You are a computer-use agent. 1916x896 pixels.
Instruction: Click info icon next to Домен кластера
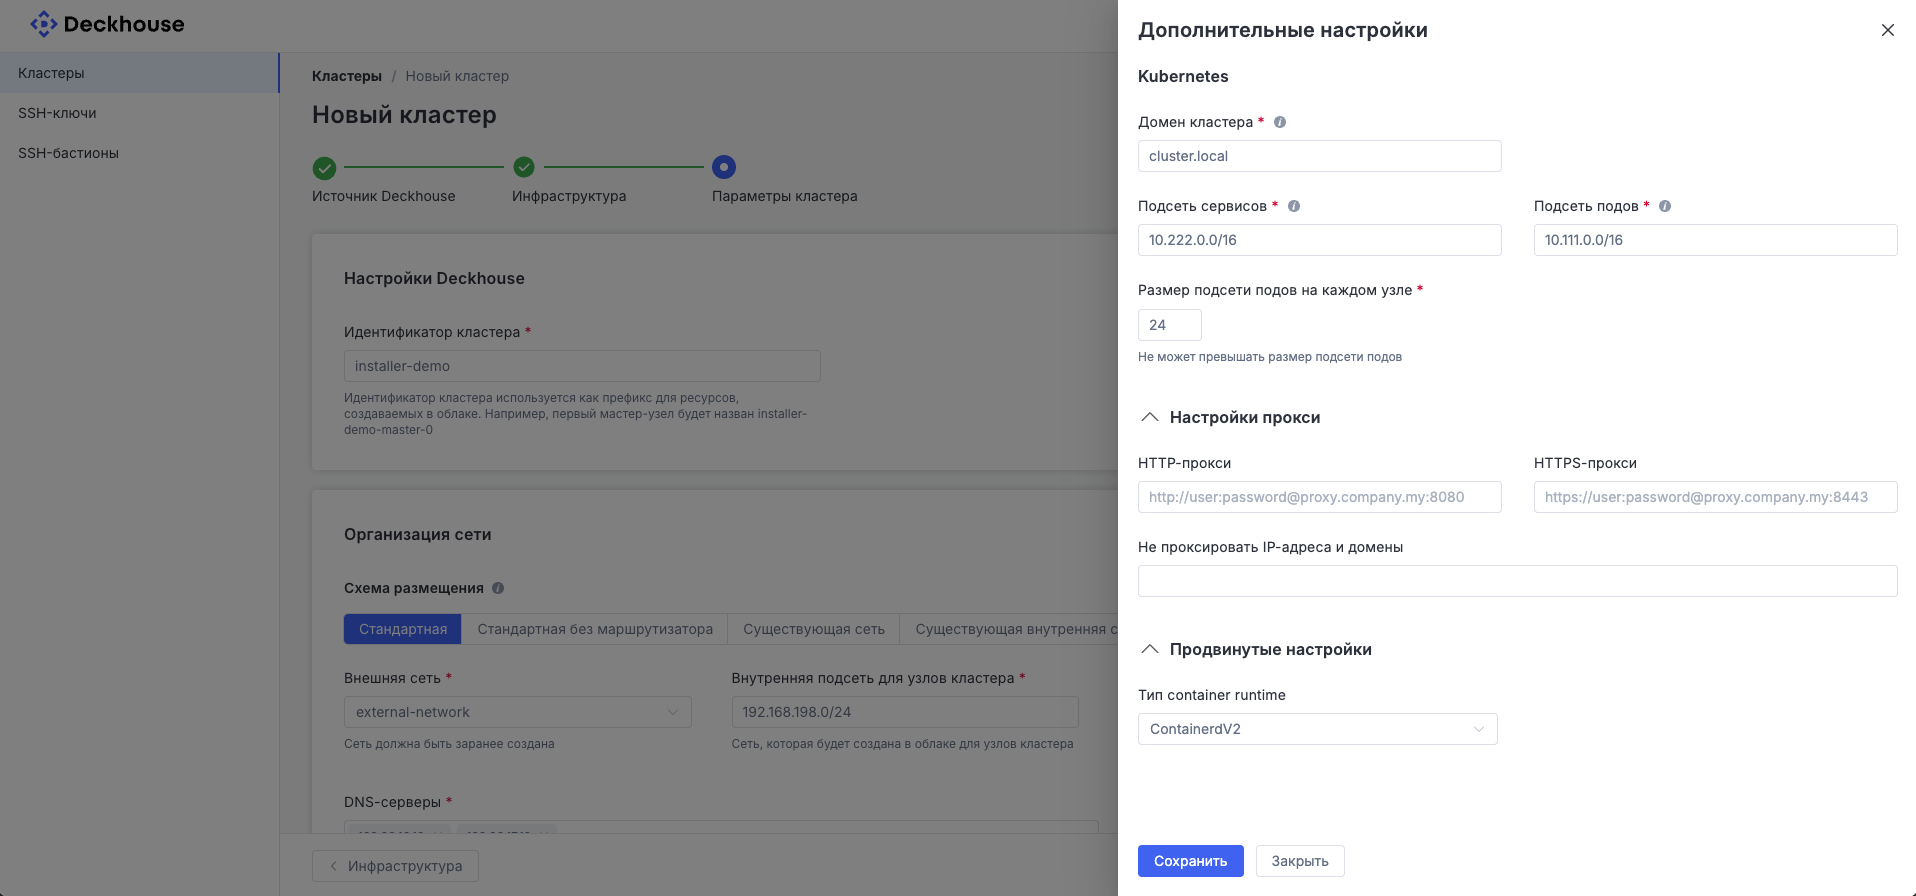click(x=1280, y=122)
